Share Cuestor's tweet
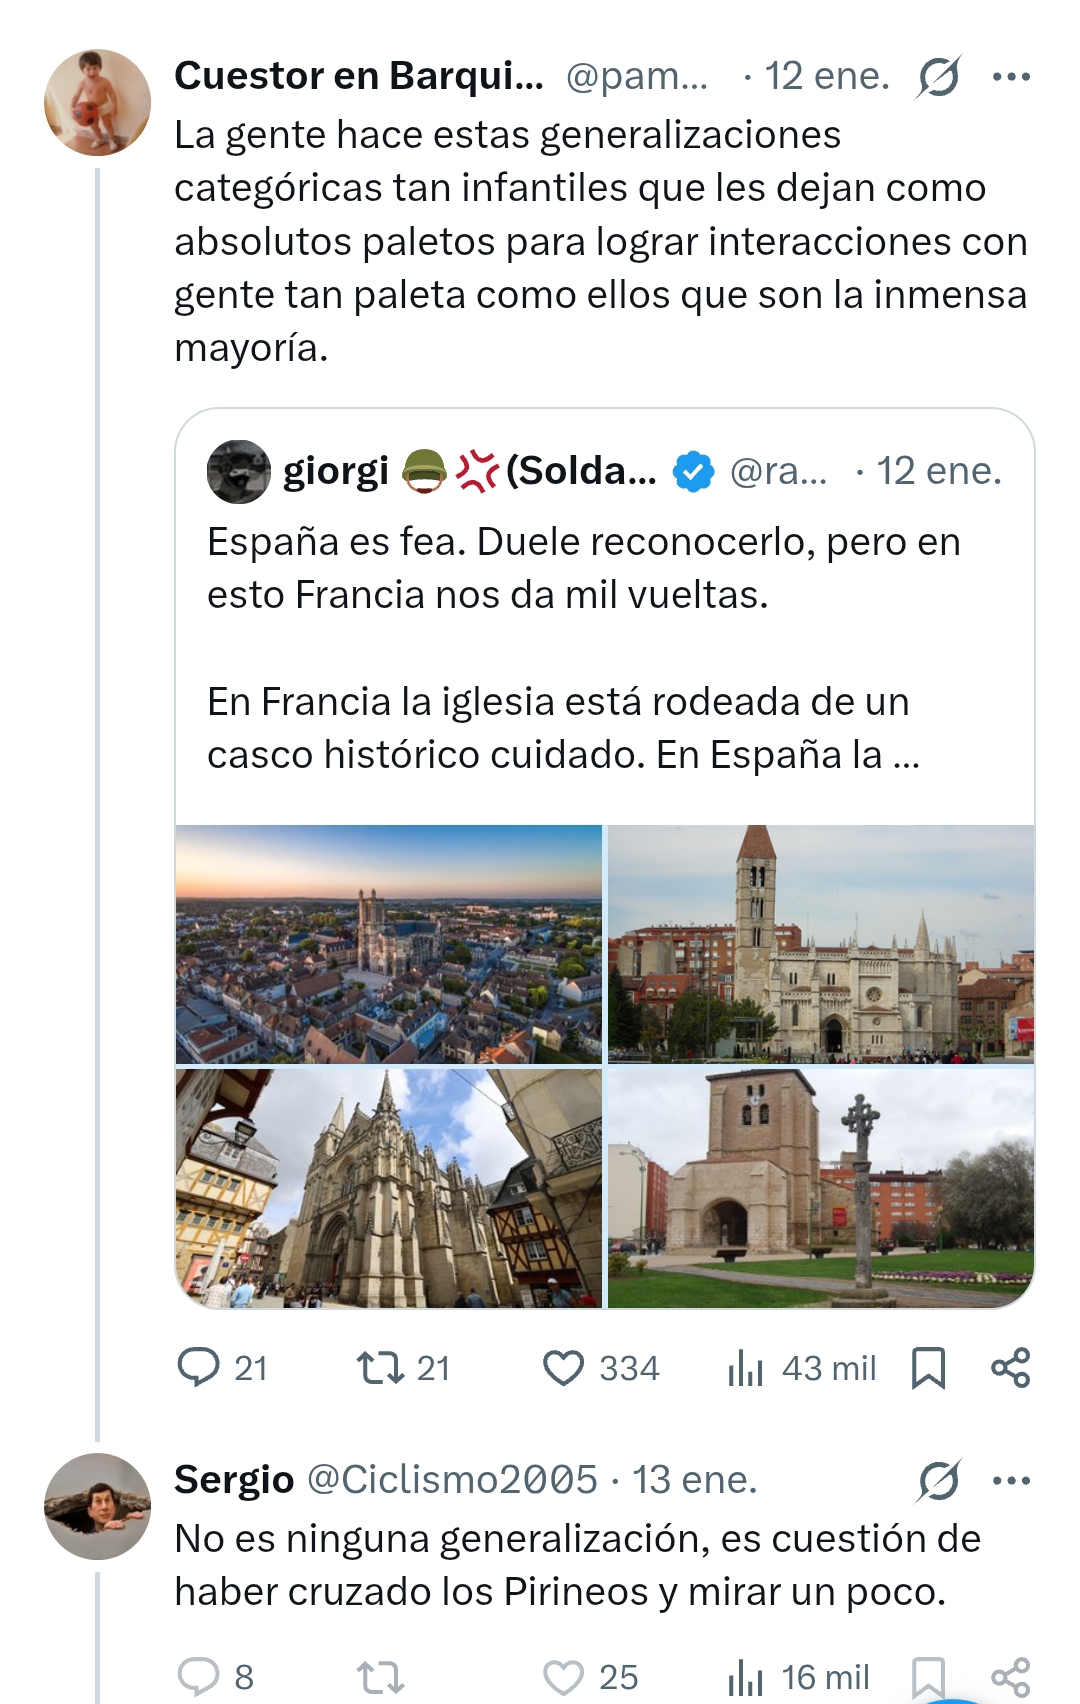 click(x=1010, y=1367)
